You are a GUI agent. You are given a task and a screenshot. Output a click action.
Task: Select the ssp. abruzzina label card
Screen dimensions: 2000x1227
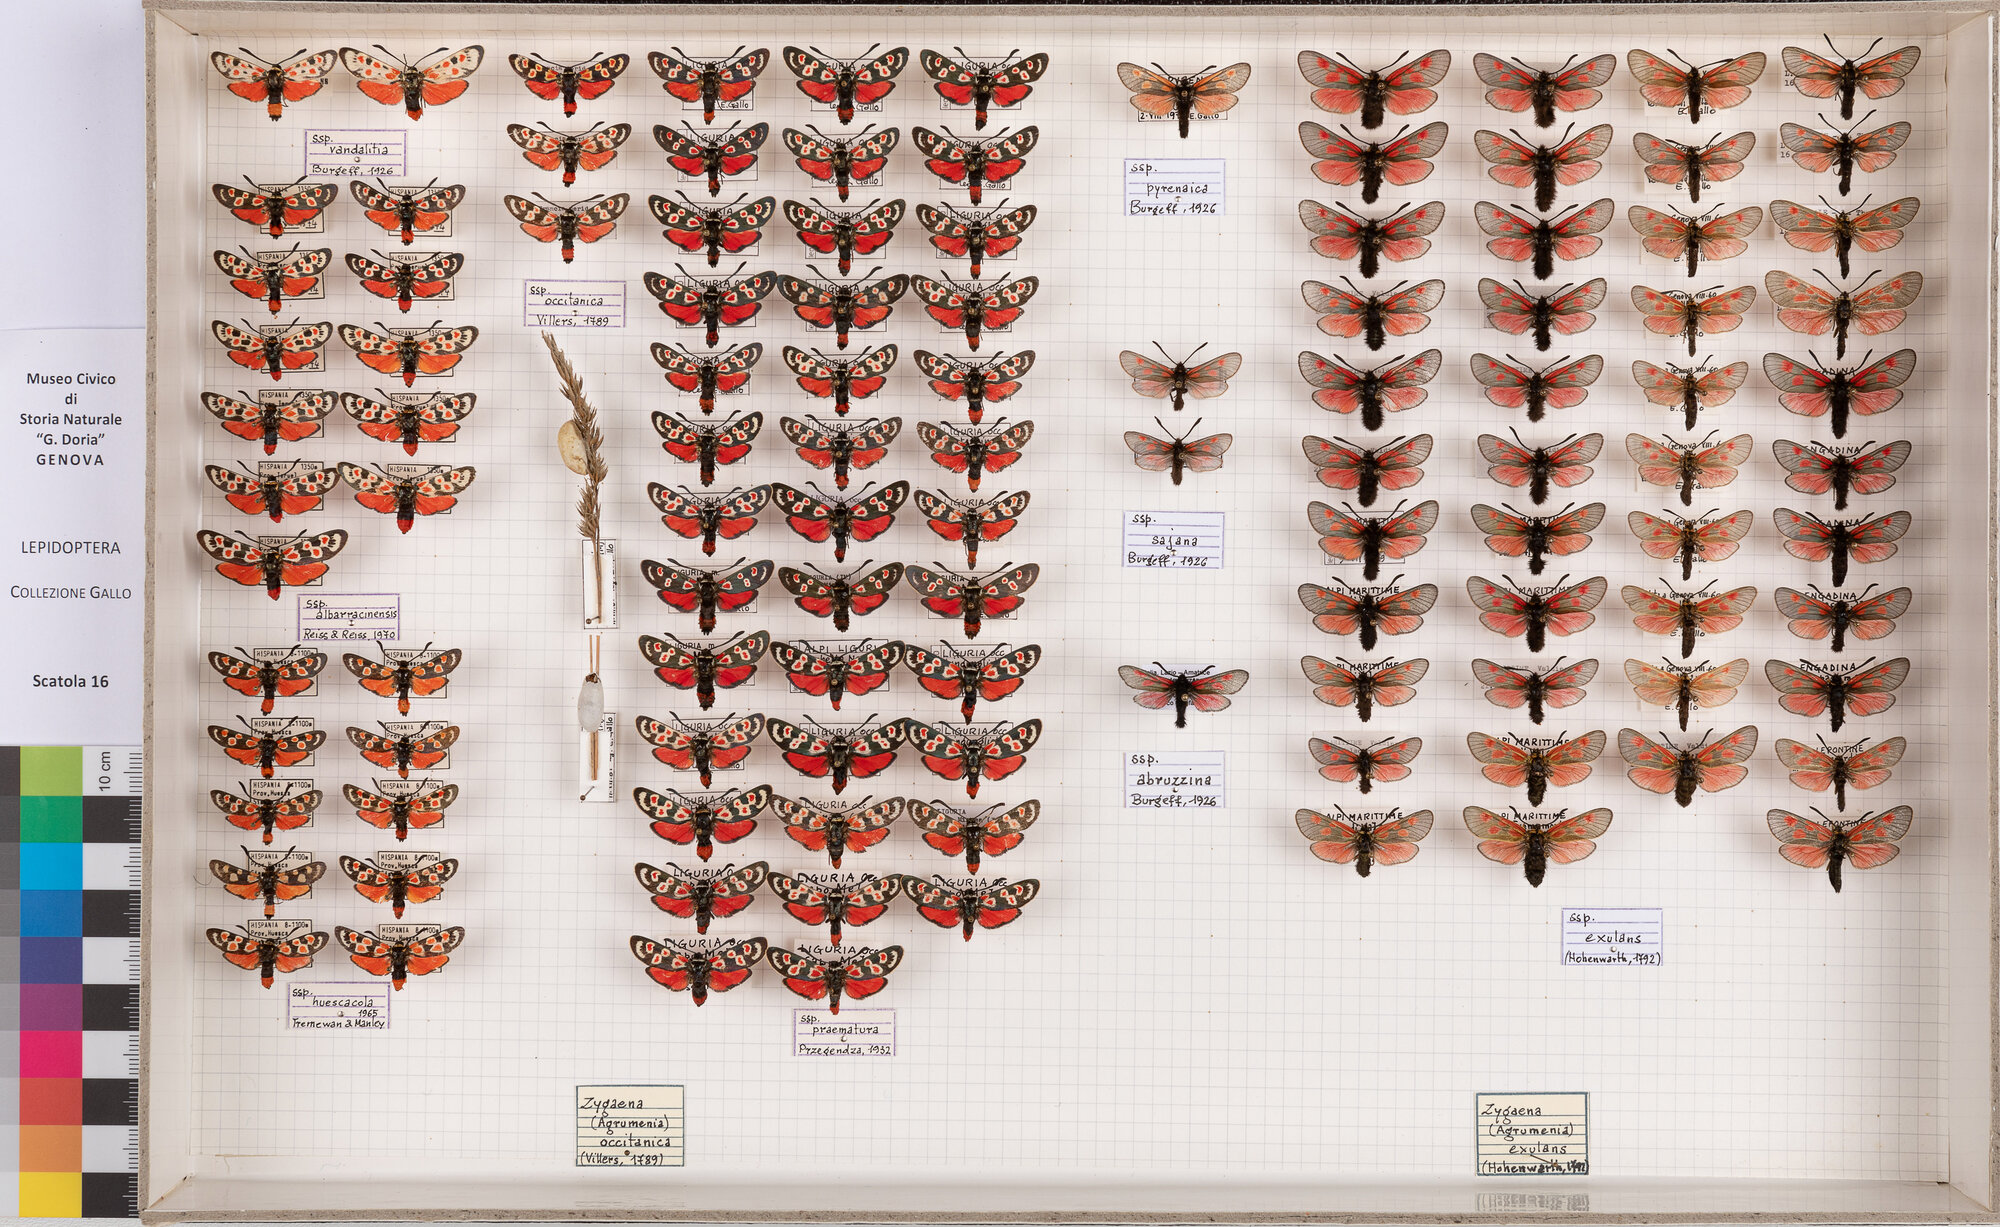[x=1174, y=779]
